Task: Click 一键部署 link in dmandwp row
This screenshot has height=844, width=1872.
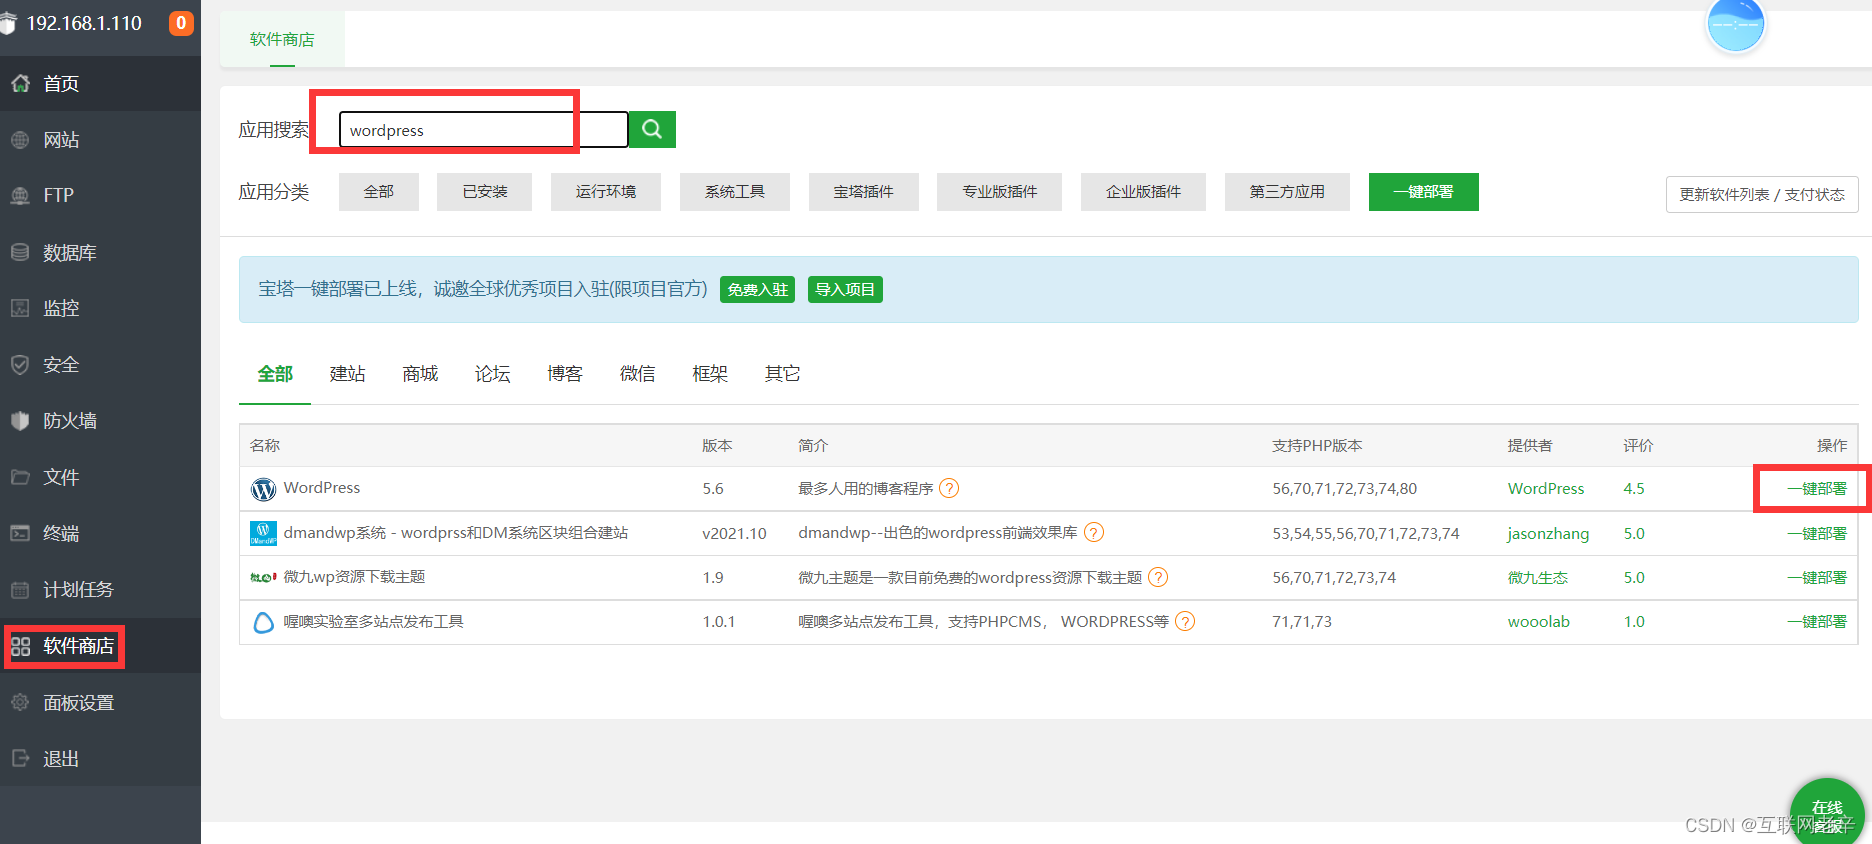Action: click(1817, 534)
